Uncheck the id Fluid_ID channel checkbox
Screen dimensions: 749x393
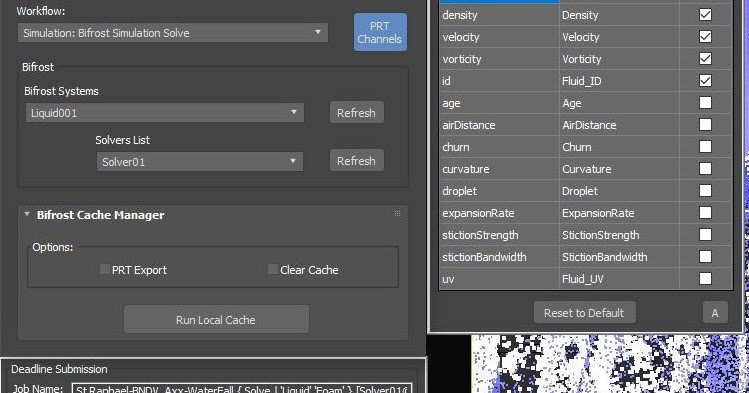pos(705,81)
